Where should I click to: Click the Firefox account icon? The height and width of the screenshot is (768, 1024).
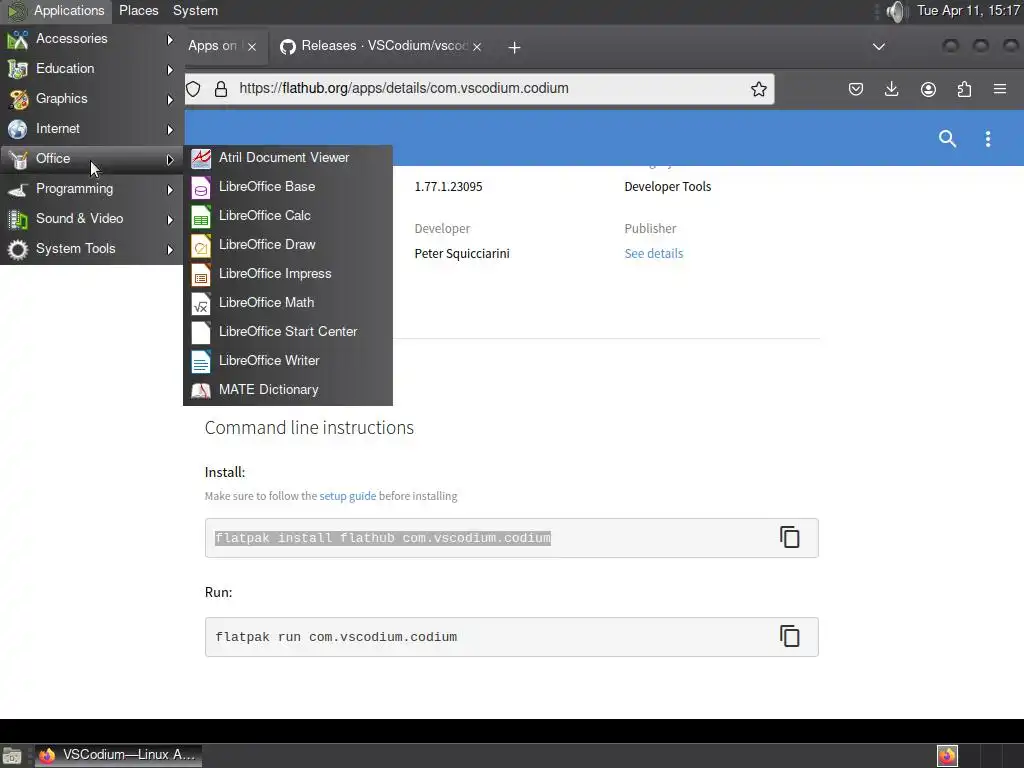coord(928,89)
